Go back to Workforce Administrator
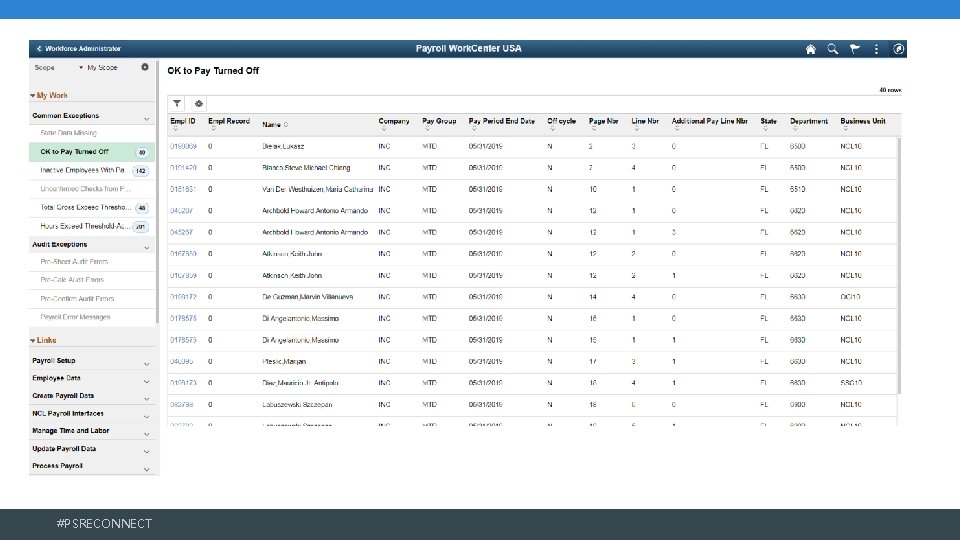The width and height of the screenshot is (960, 540). point(78,48)
